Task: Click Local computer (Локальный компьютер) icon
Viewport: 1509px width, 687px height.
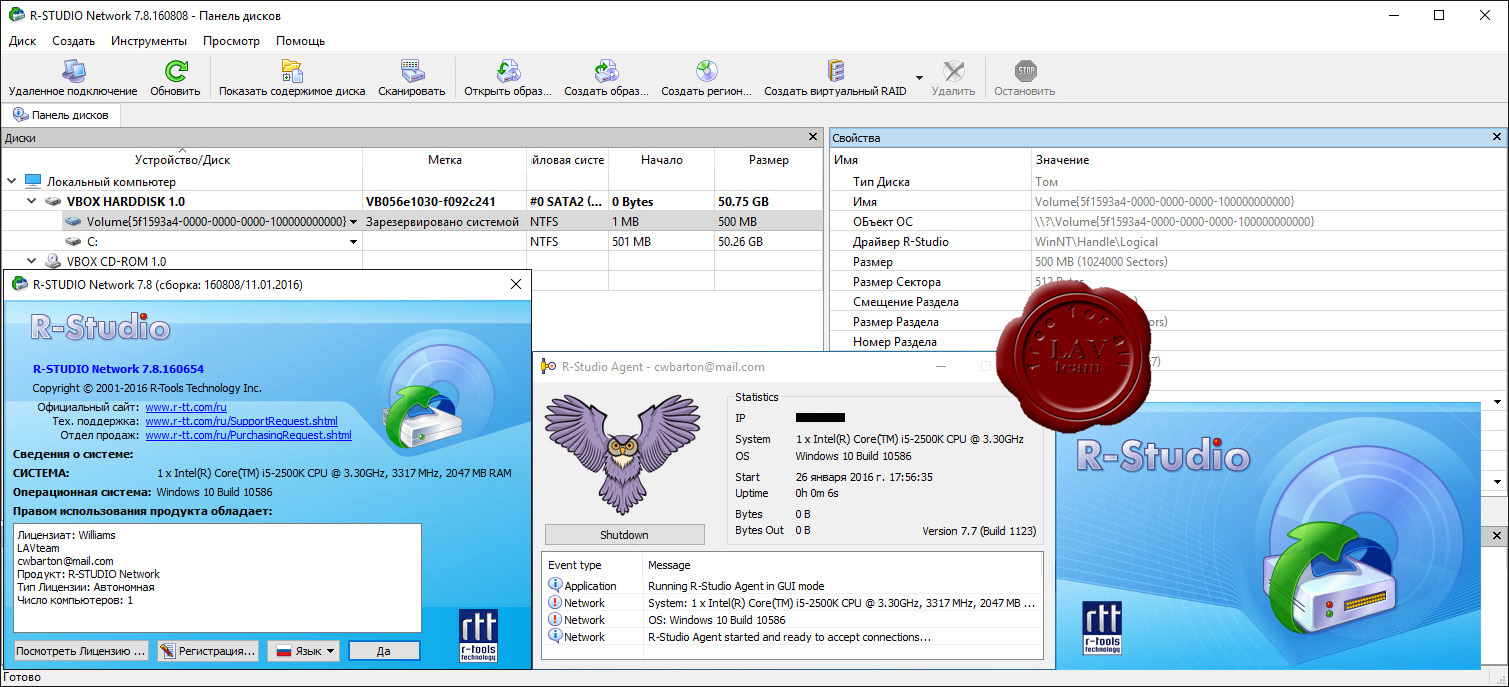Action: coord(33,182)
